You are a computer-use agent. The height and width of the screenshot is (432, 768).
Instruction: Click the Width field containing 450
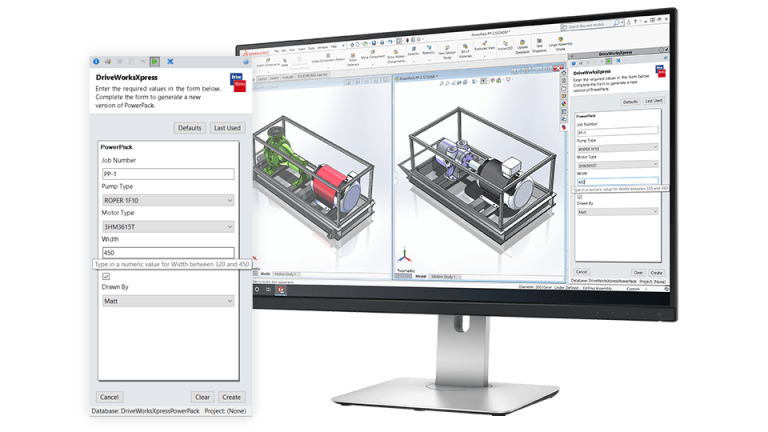tap(167, 253)
